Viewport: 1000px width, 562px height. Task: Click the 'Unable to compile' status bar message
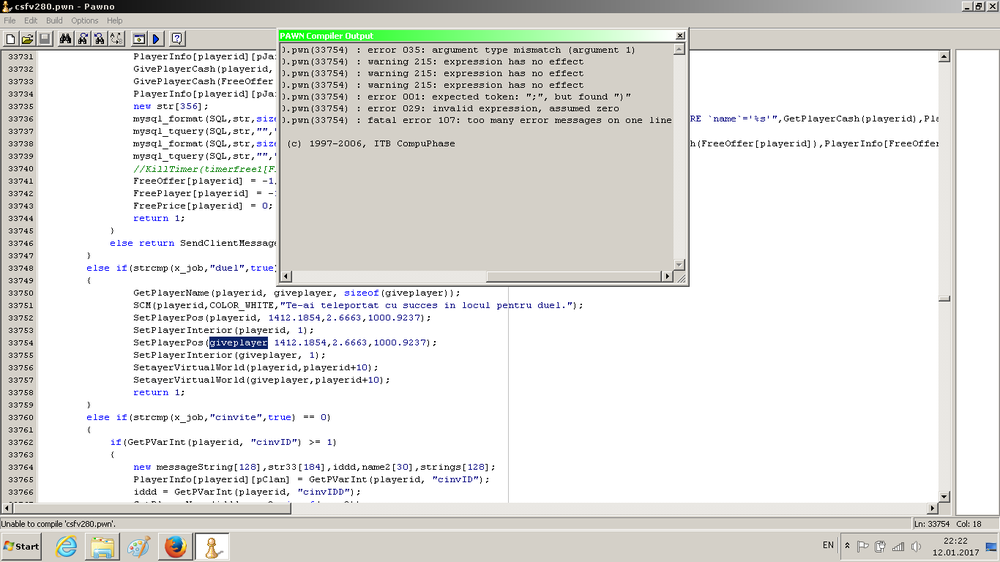(59, 524)
